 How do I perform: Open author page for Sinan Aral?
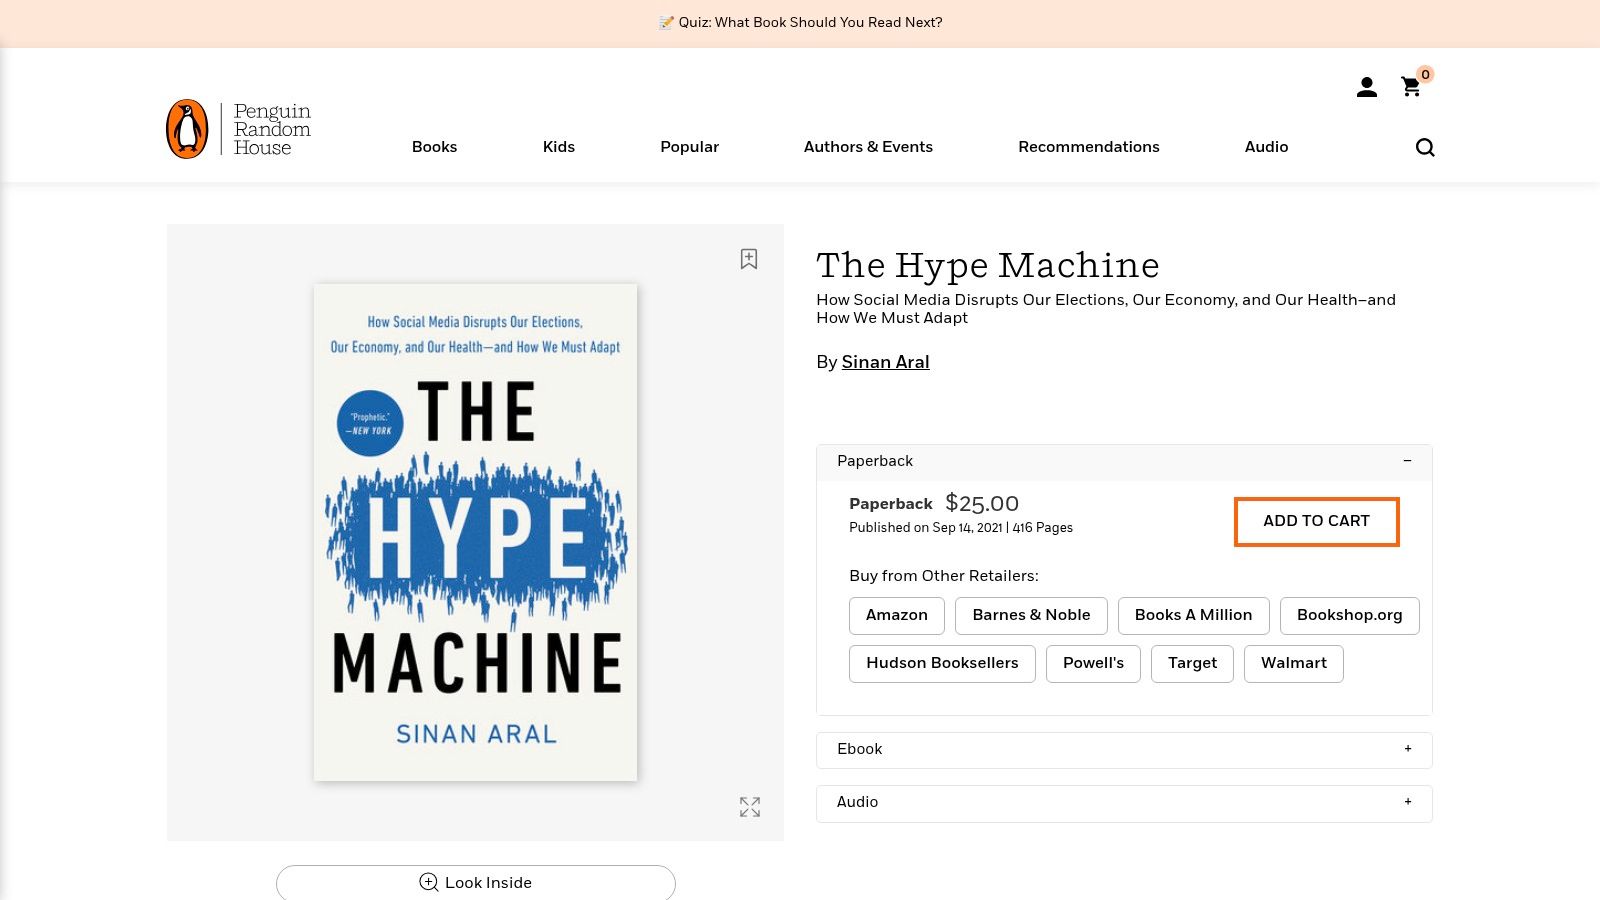[885, 362]
